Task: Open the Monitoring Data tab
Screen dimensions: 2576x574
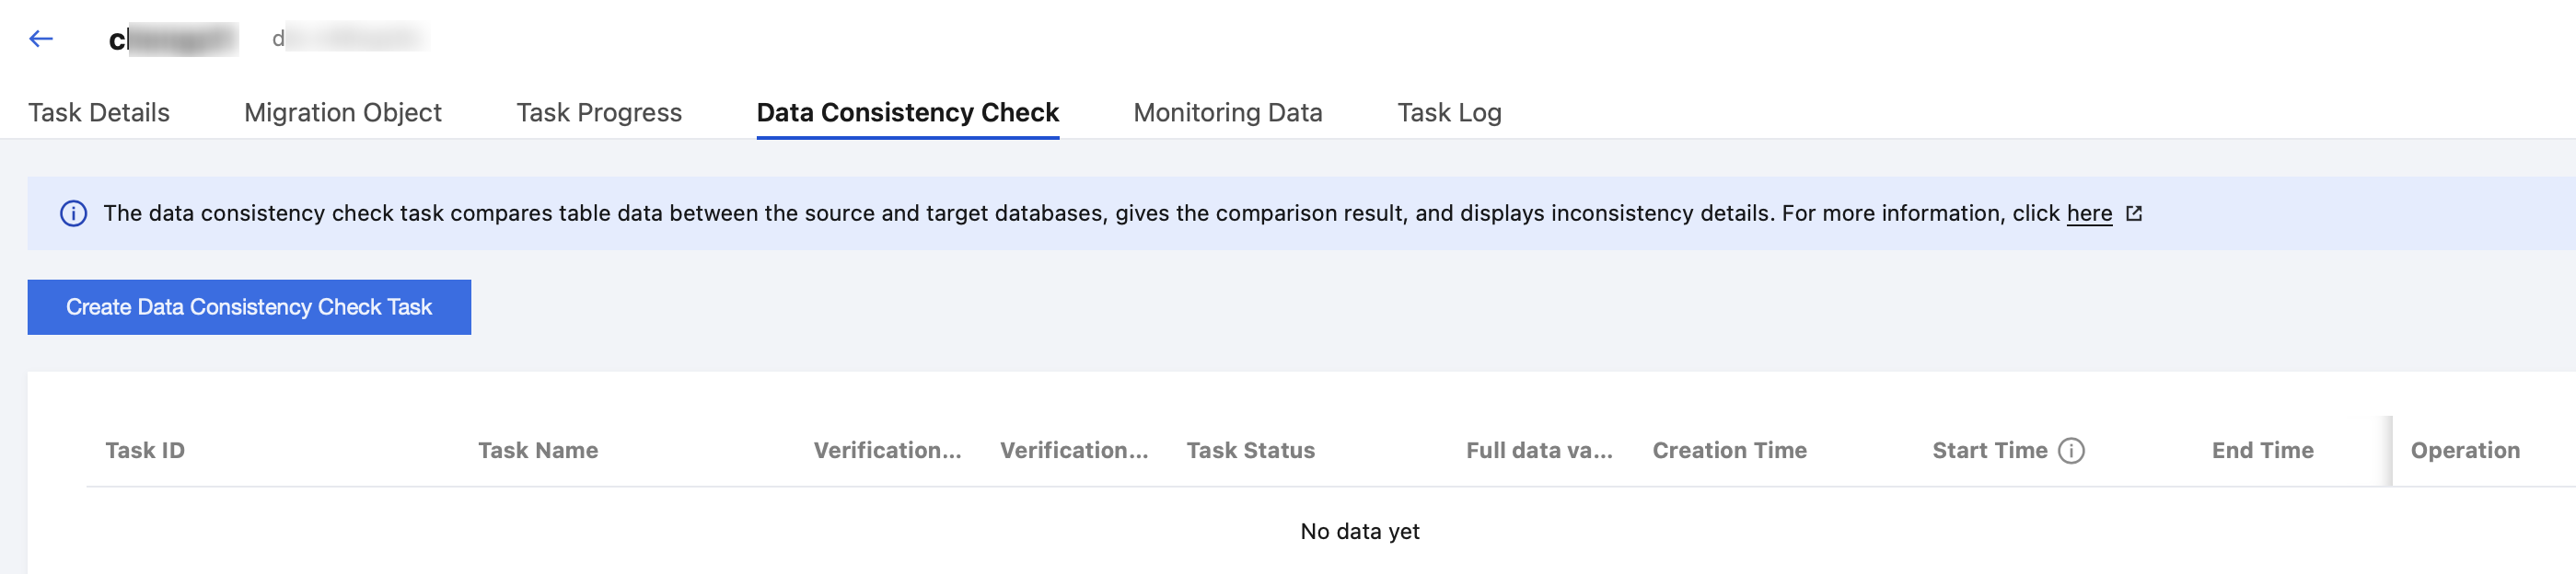Action: [1227, 113]
